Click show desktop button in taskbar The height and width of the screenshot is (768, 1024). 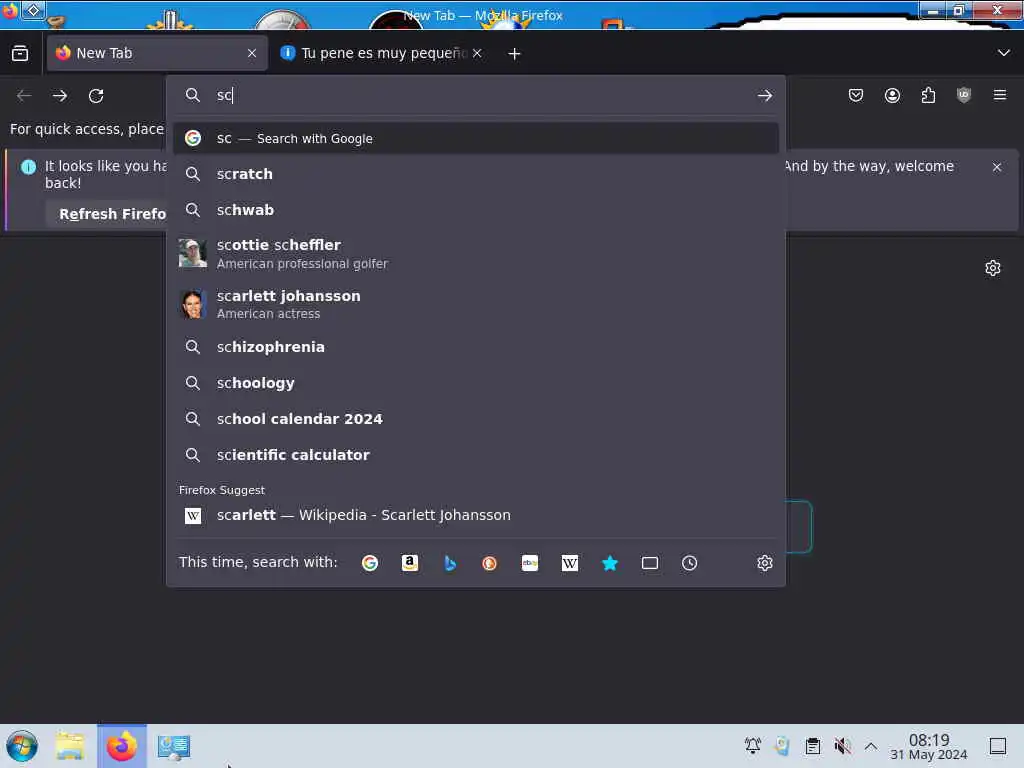(998, 746)
